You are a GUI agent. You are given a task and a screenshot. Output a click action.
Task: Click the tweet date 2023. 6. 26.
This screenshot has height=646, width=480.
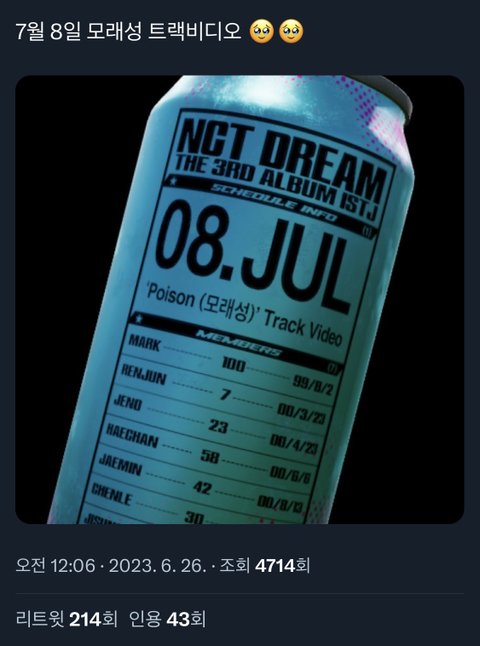pyautogui.click(x=157, y=566)
